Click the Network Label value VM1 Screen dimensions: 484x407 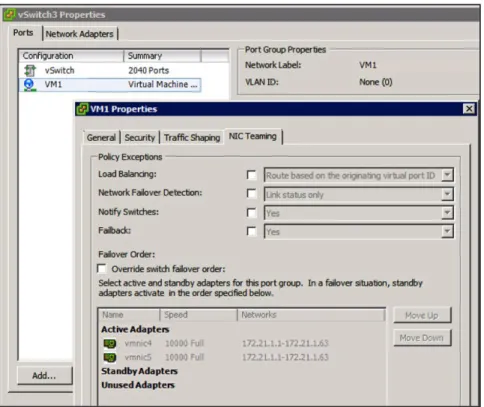coord(368,65)
